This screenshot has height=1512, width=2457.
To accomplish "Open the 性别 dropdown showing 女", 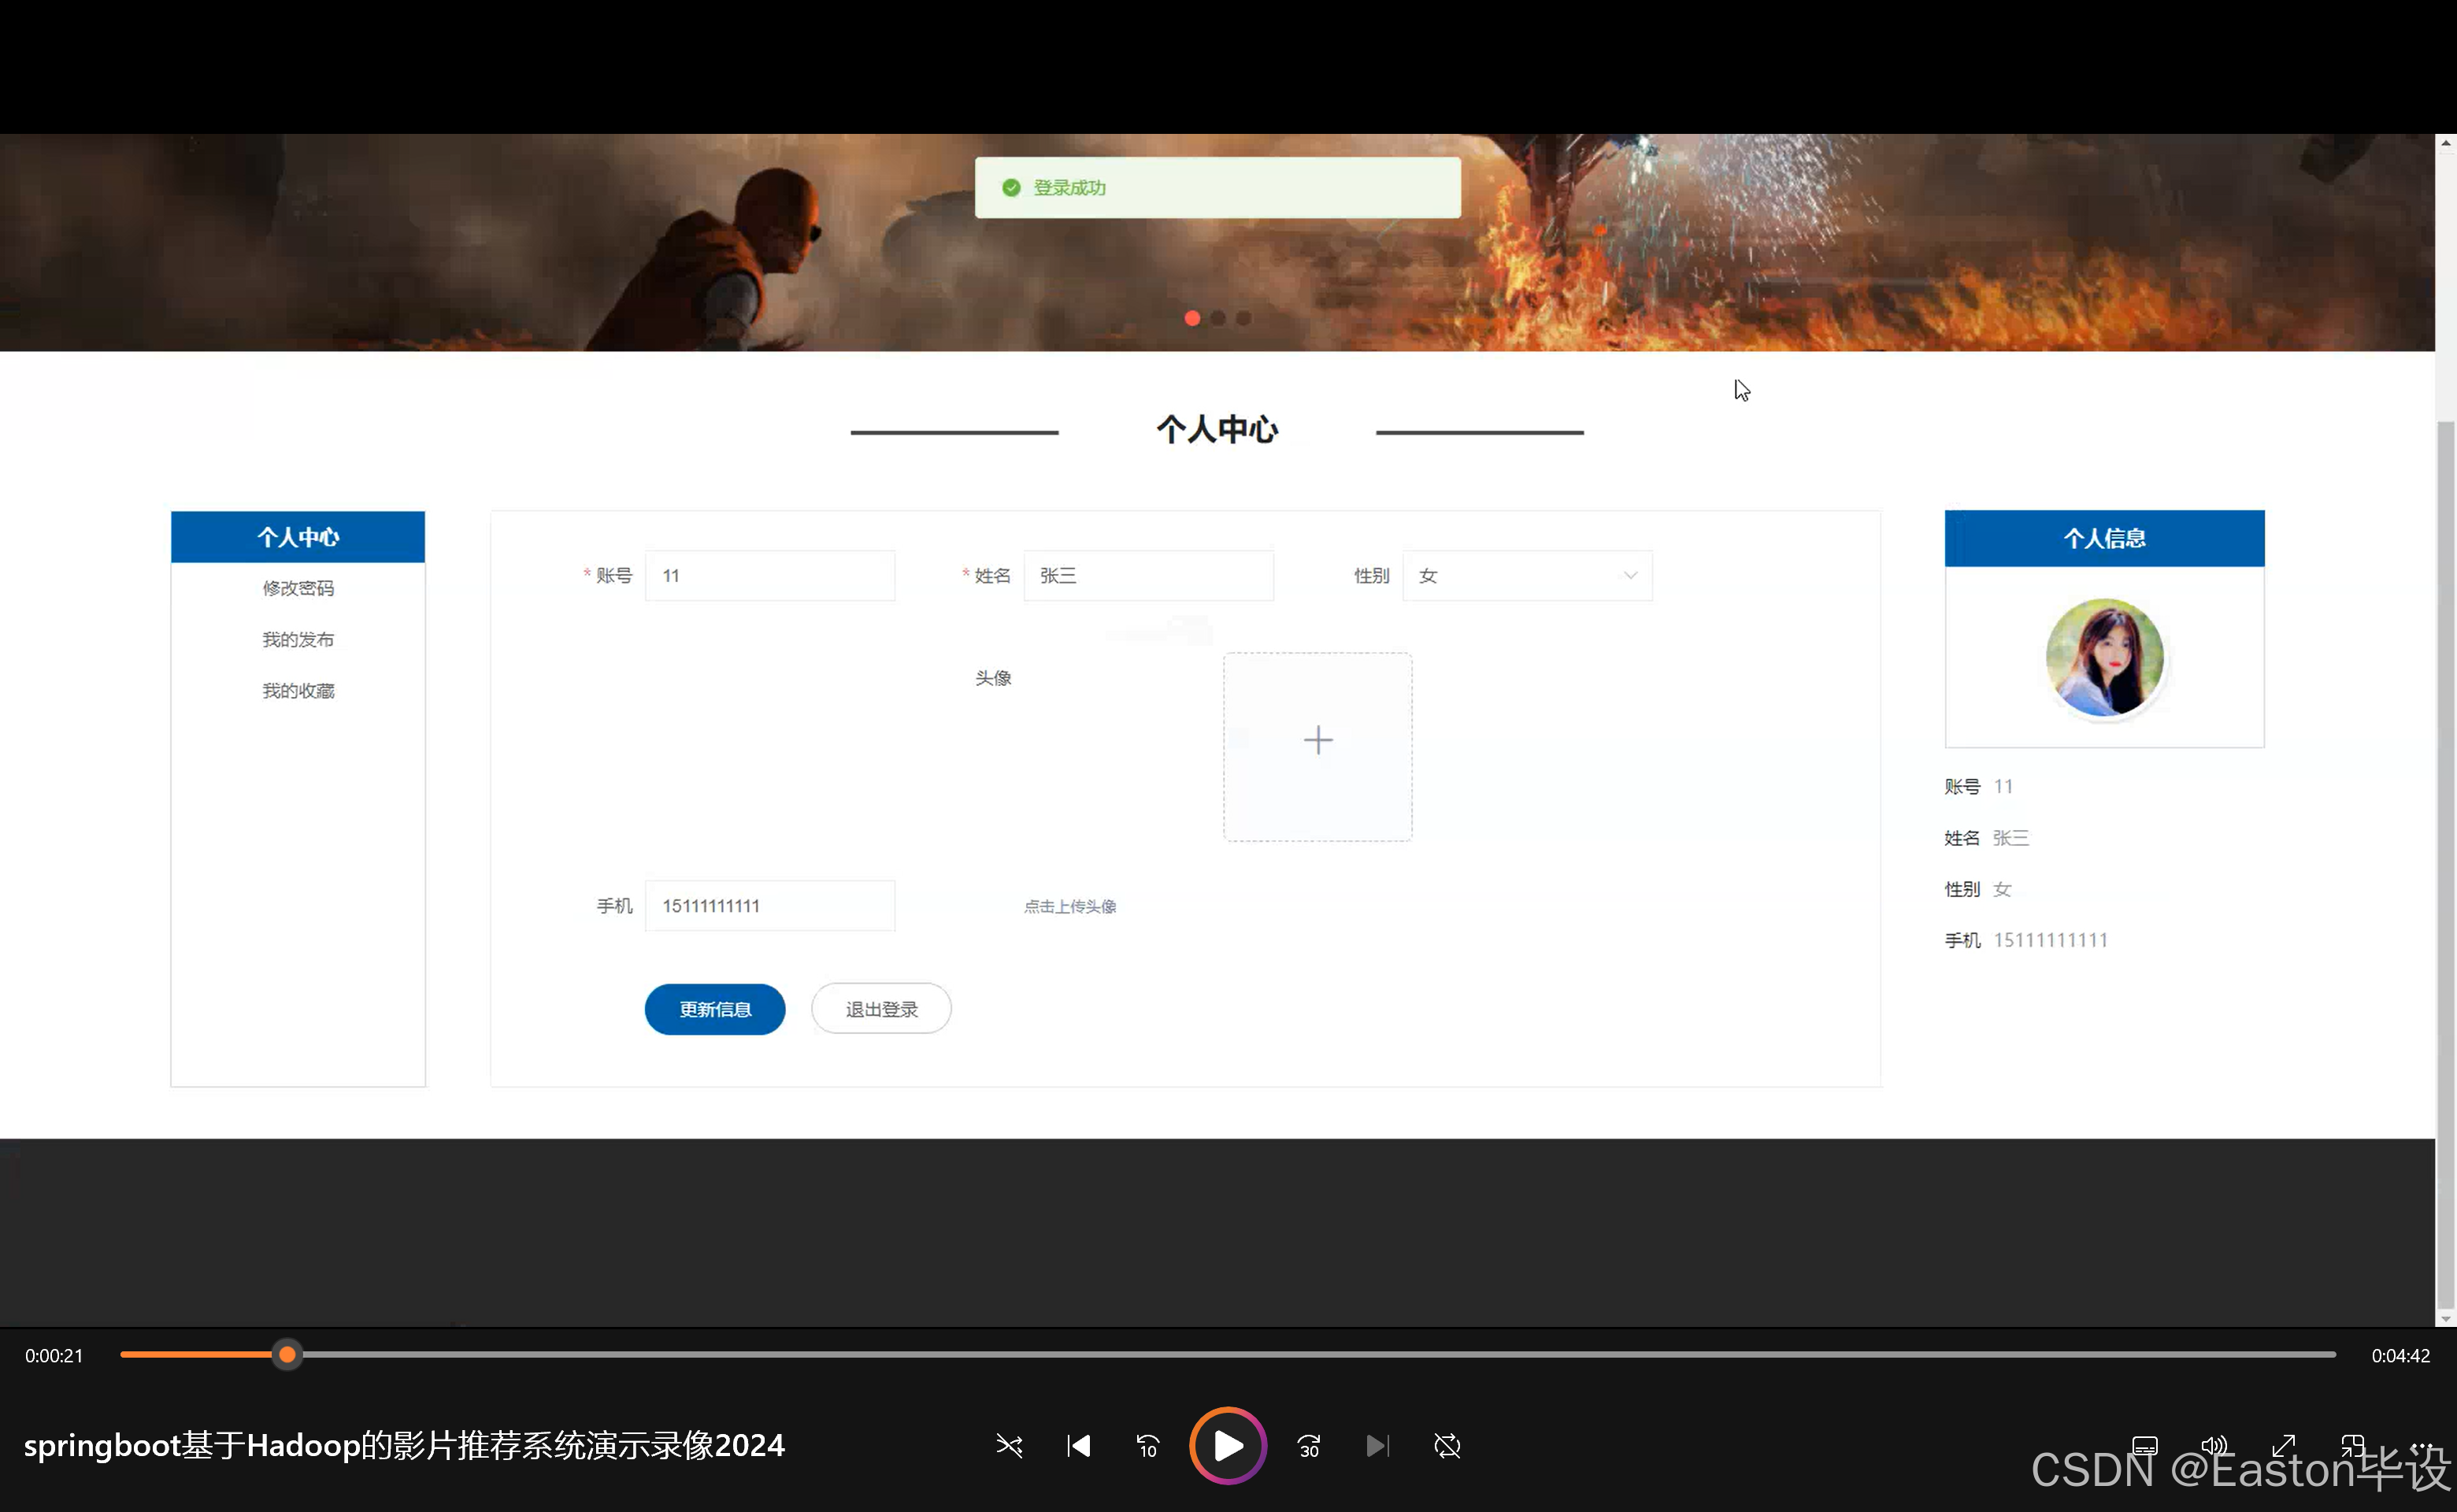I will [x=1527, y=576].
